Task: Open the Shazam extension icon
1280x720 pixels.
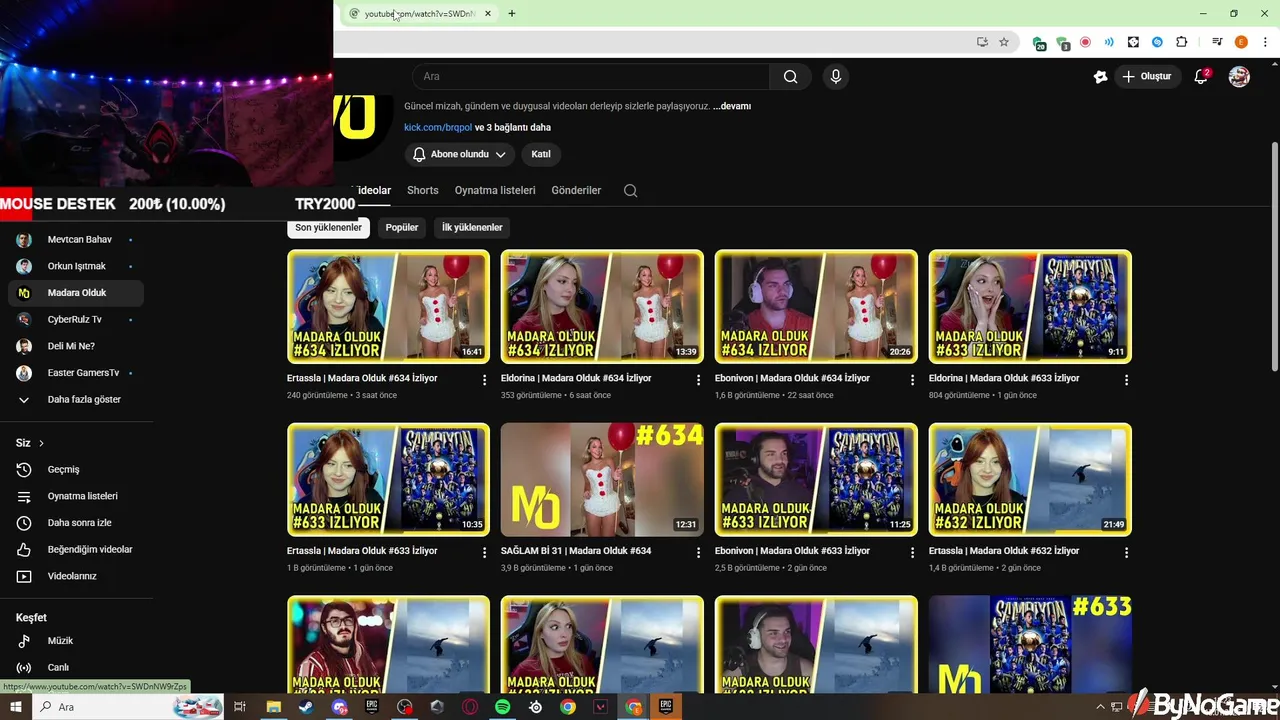Action: coord(1157,42)
